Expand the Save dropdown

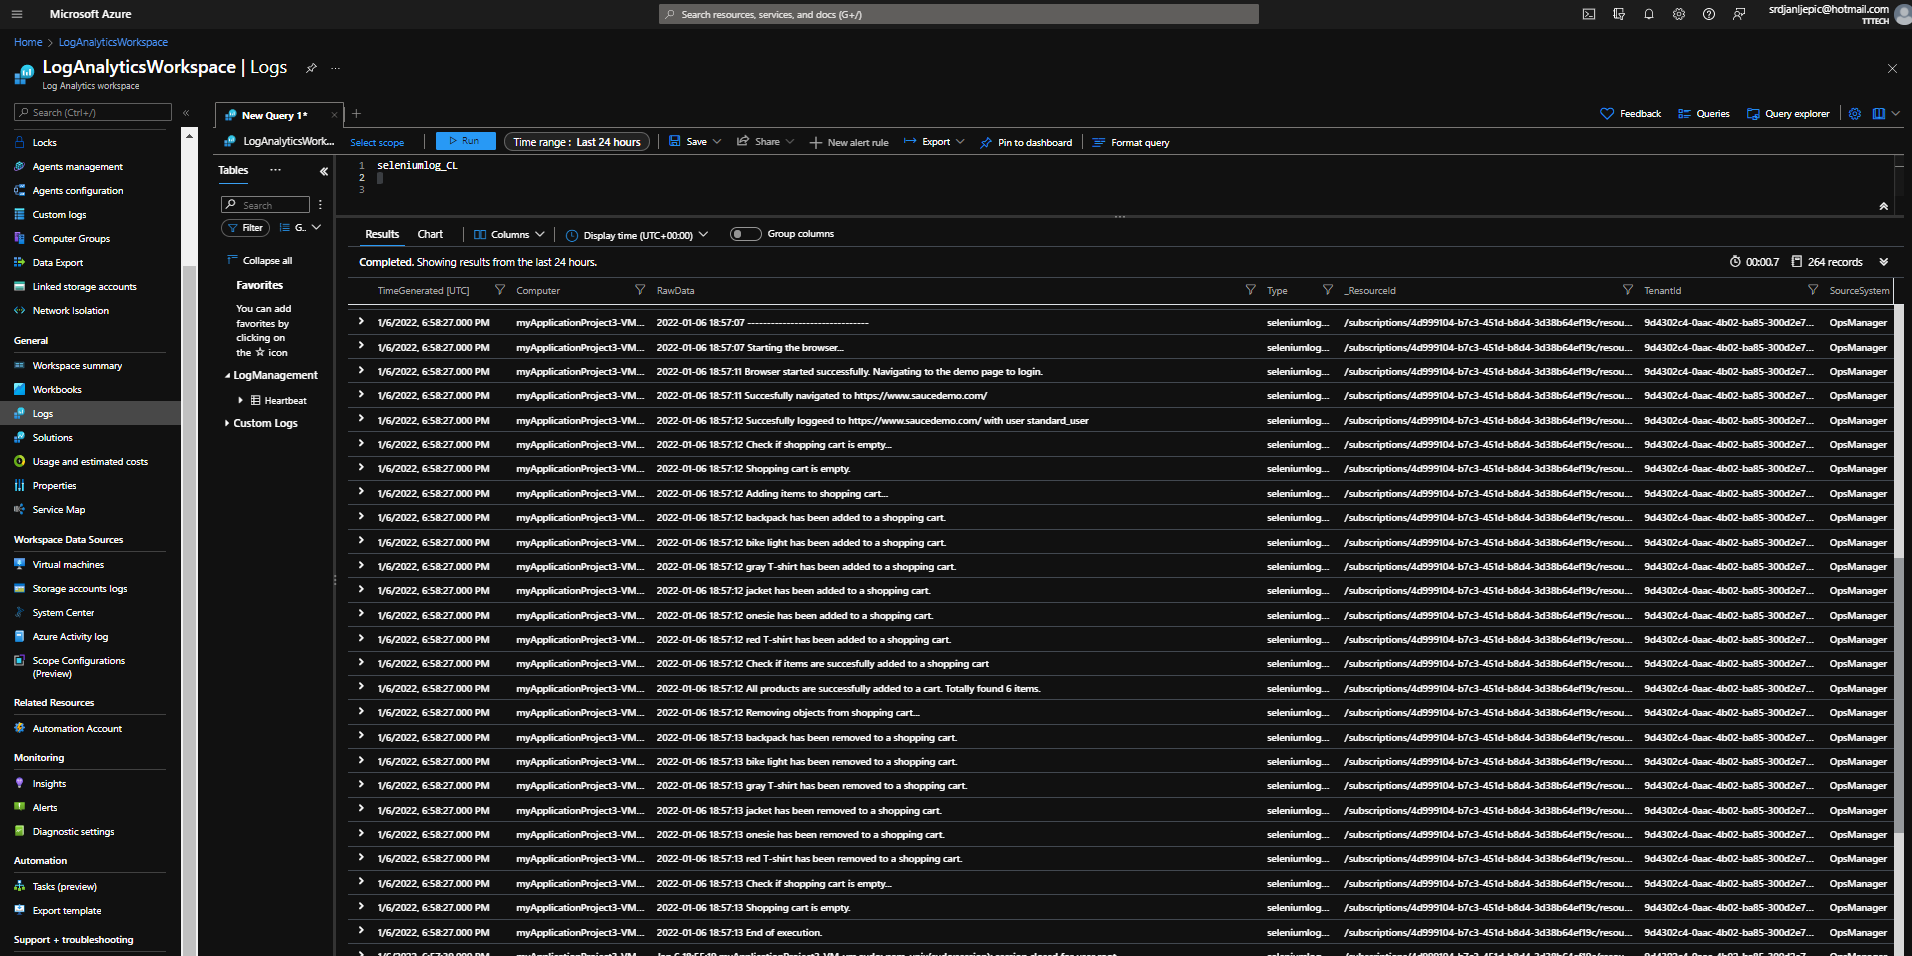tap(695, 142)
